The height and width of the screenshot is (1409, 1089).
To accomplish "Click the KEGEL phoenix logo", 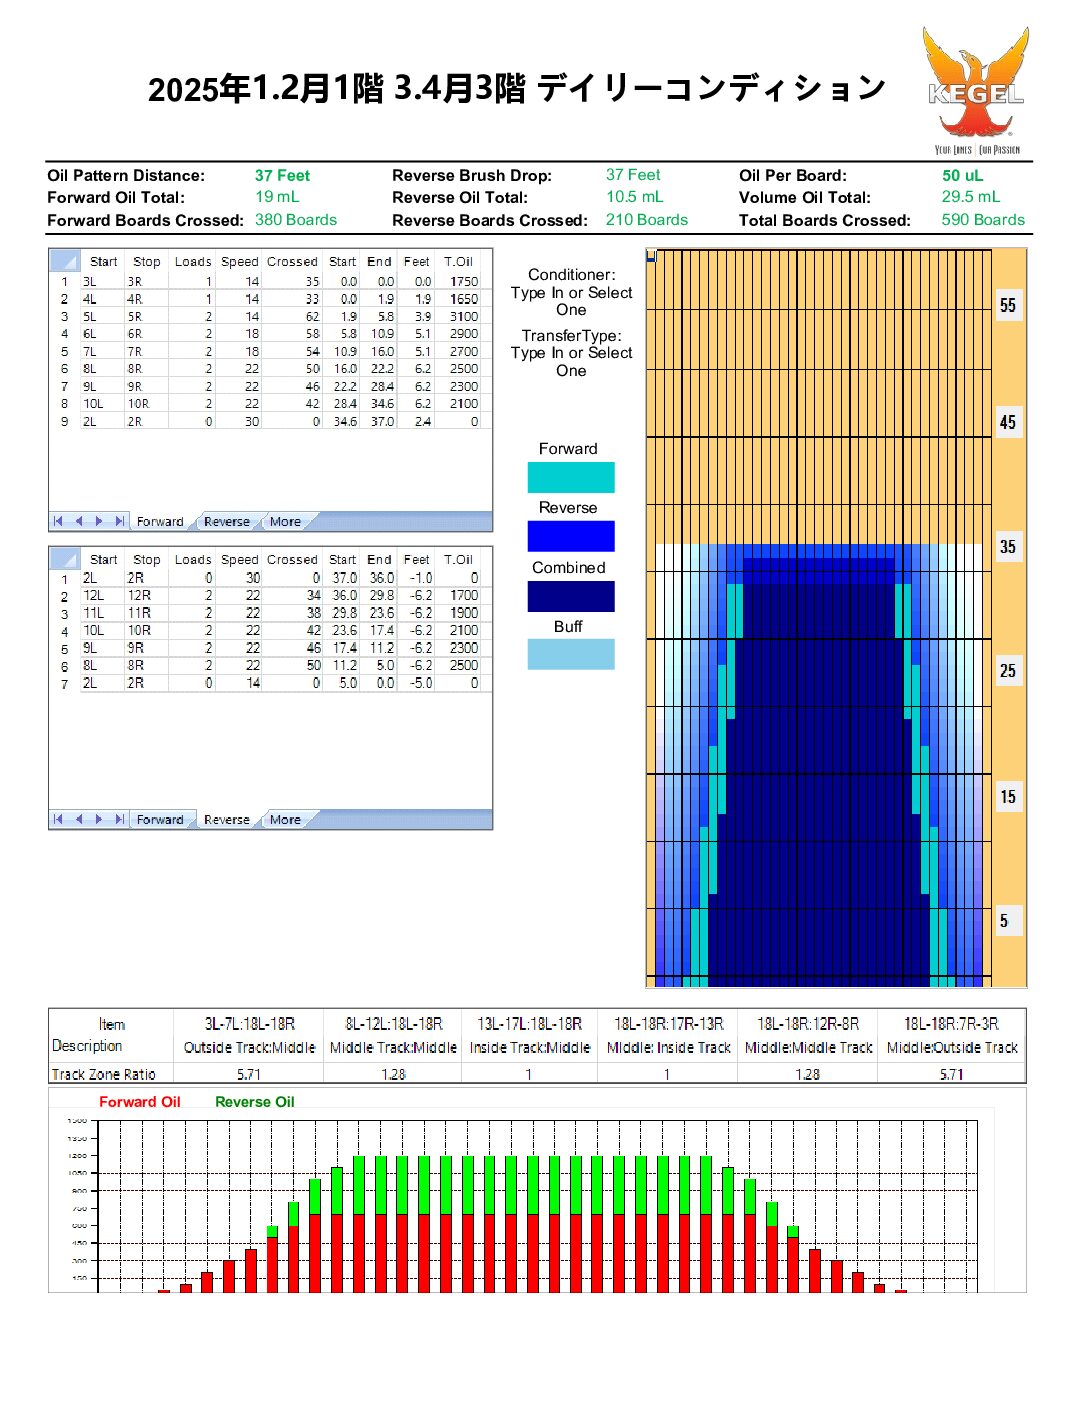I will point(975,90).
